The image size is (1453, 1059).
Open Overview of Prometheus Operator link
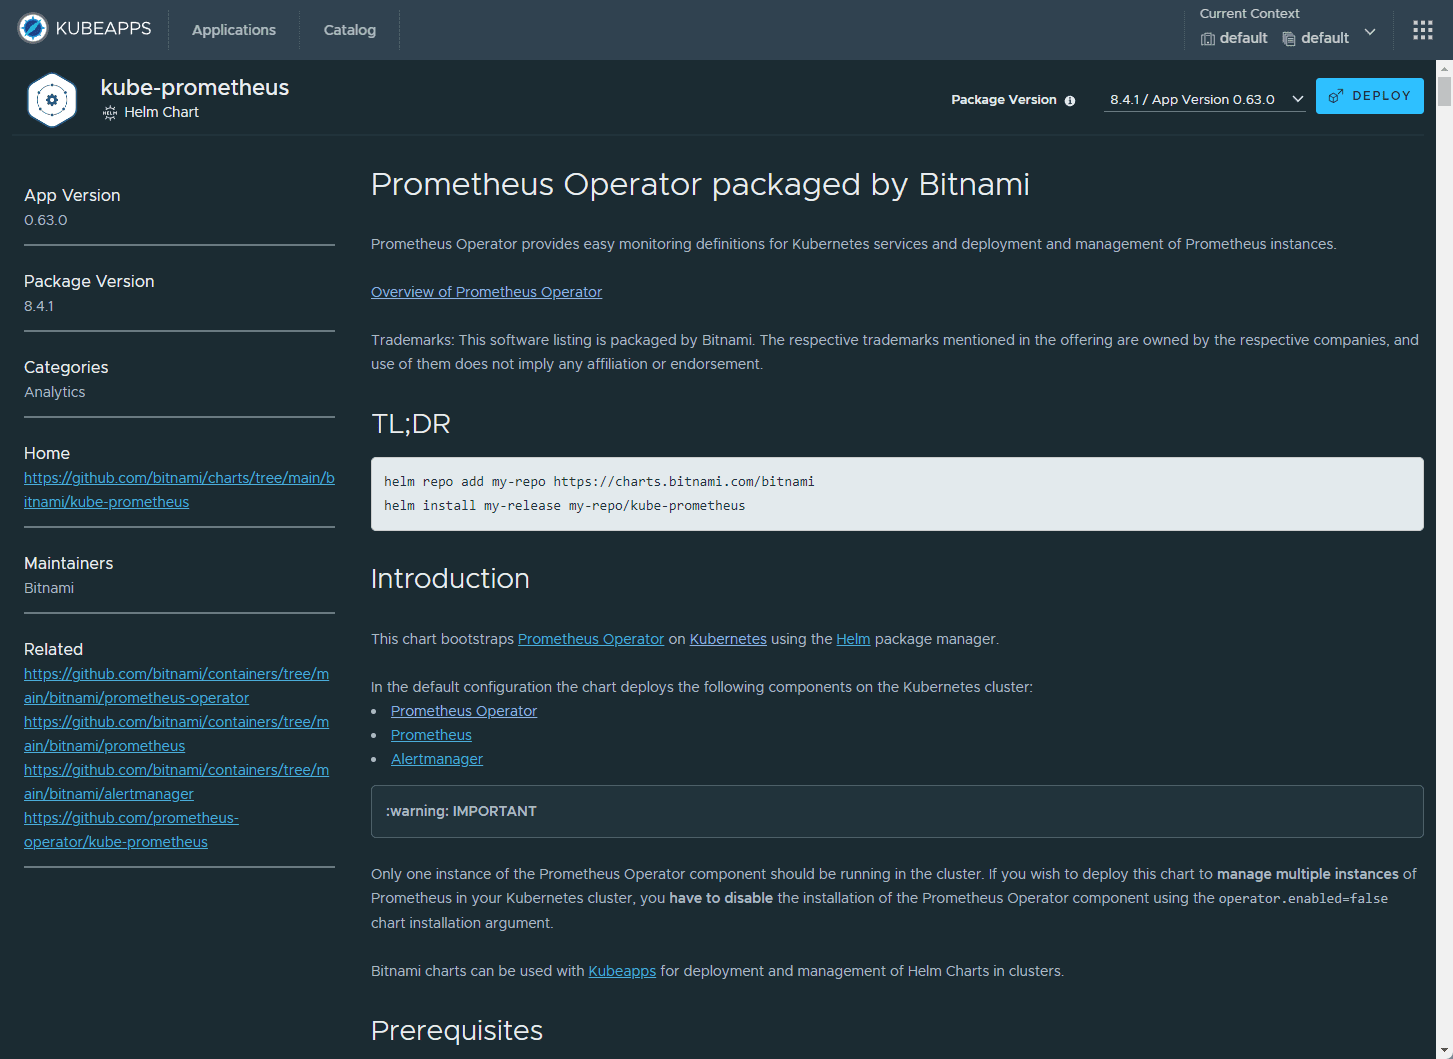pyautogui.click(x=486, y=292)
